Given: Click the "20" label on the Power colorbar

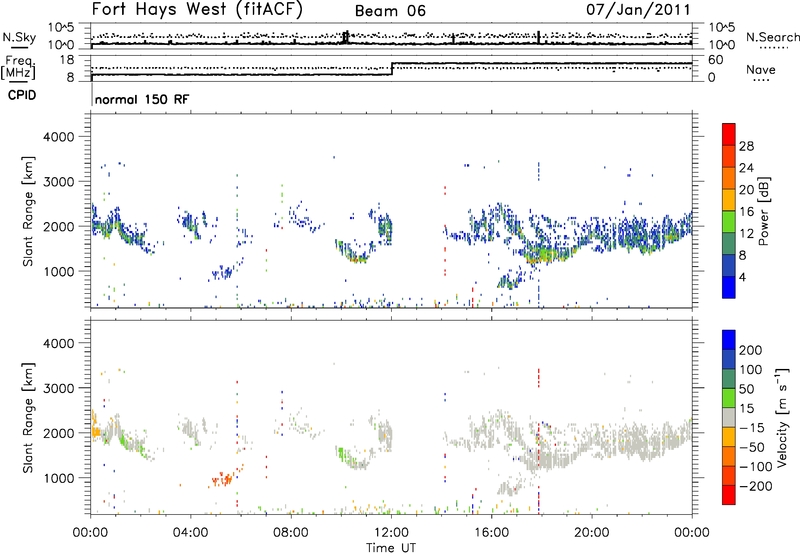Looking at the screenshot, I should point(746,190).
